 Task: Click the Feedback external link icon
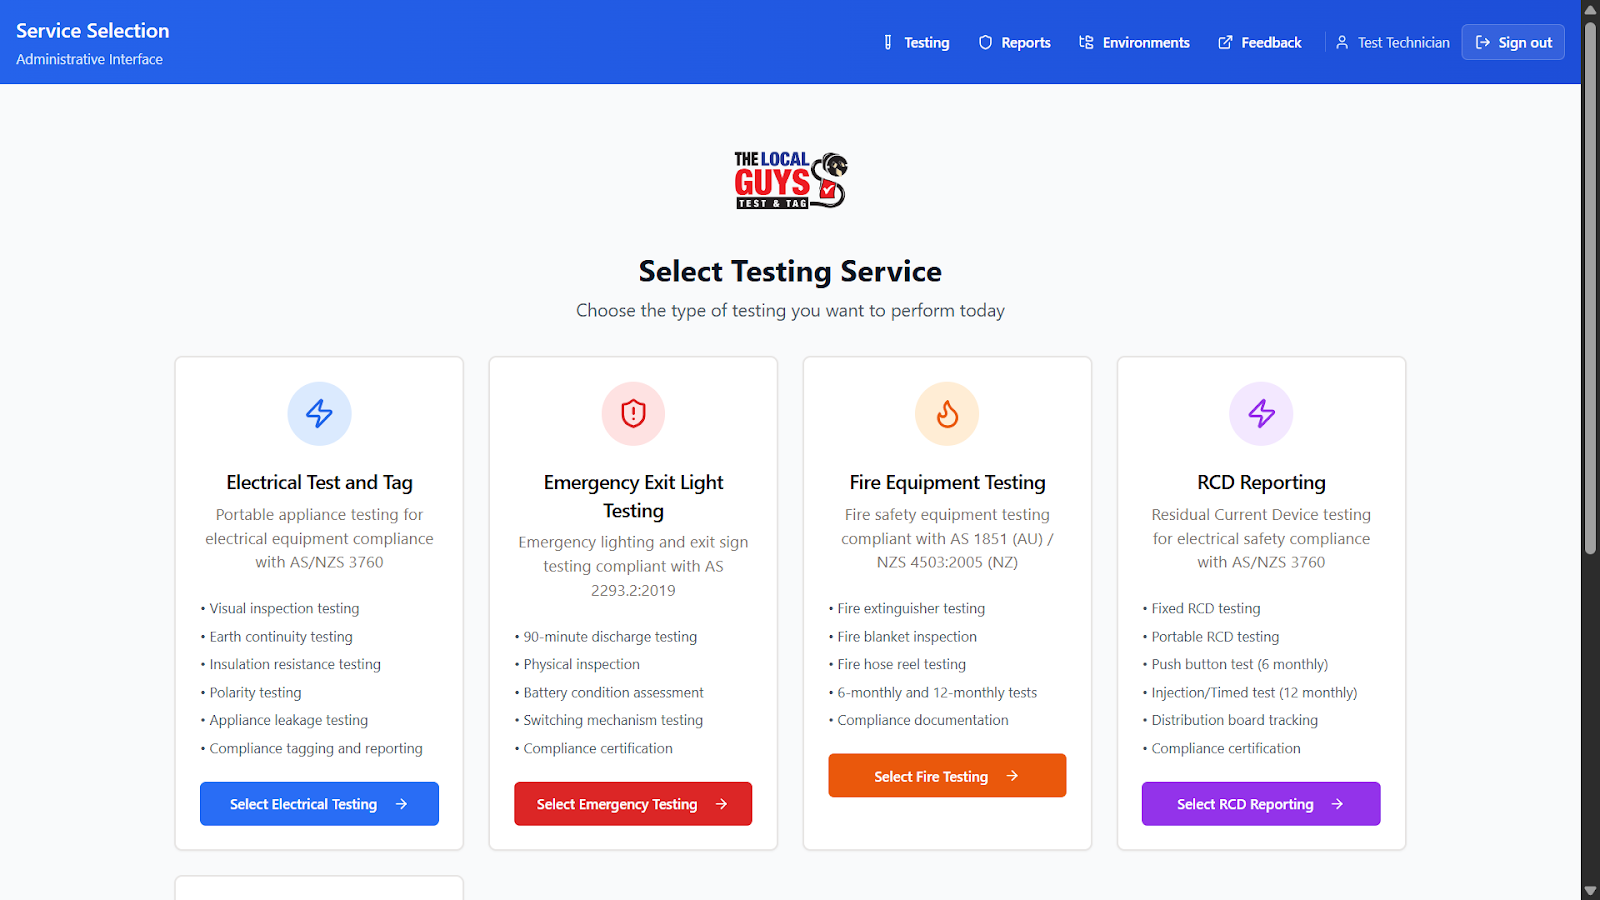(x=1225, y=42)
